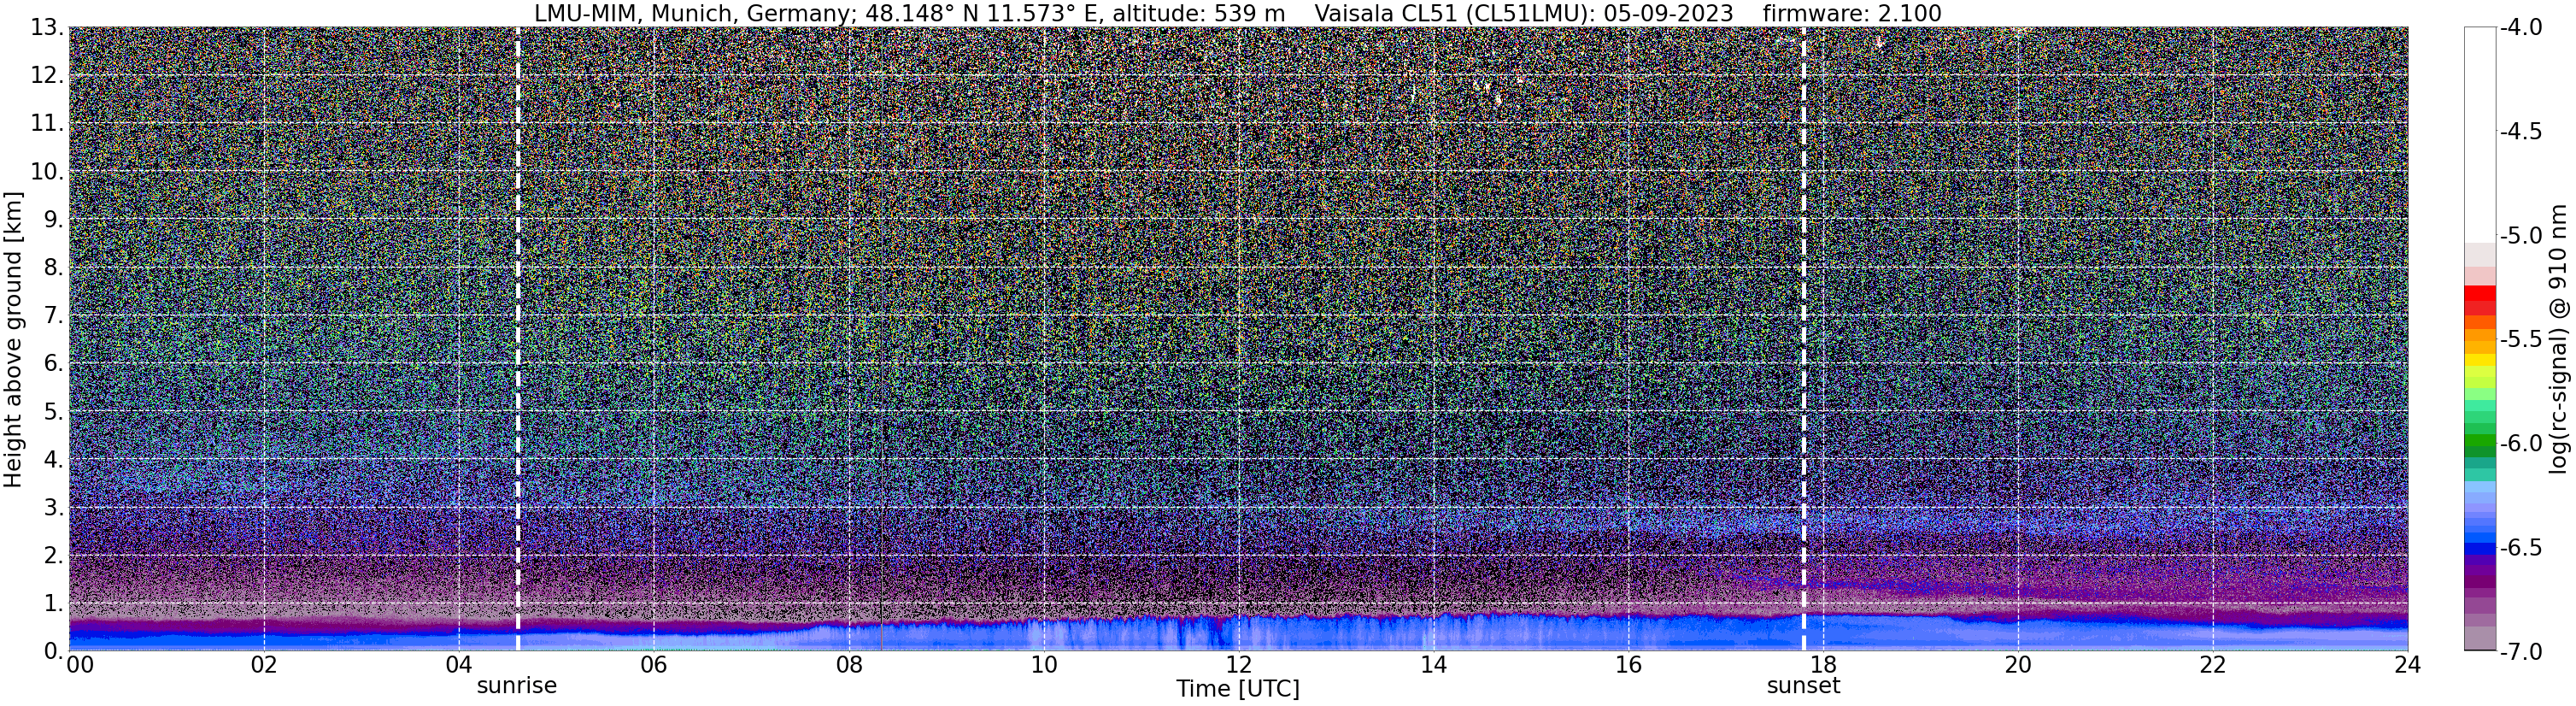Click the 08 tick label on time axis

click(848, 665)
